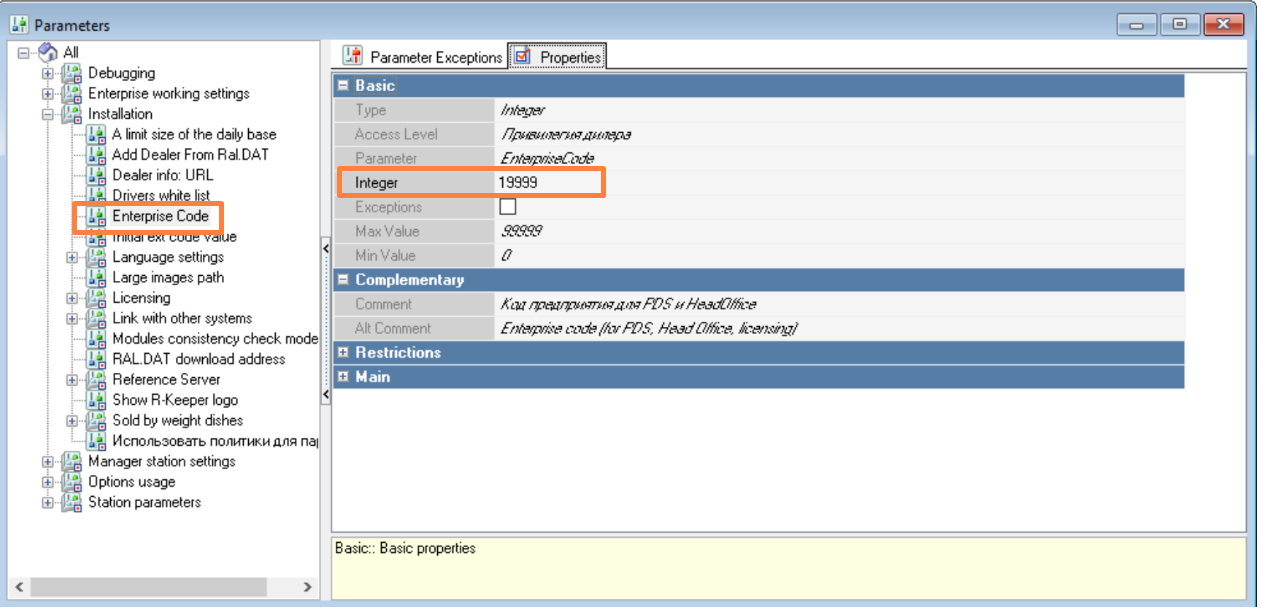Viewport: 1261px width, 615px height.
Task: Click the Licensing folder icon
Action: 96,298
